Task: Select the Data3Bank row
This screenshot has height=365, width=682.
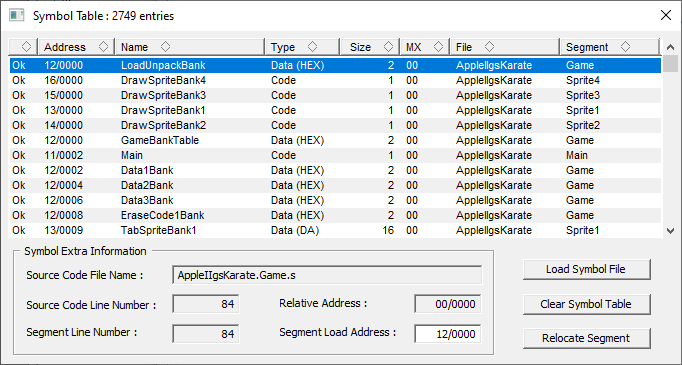Action: pyautogui.click(x=335, y=201)
